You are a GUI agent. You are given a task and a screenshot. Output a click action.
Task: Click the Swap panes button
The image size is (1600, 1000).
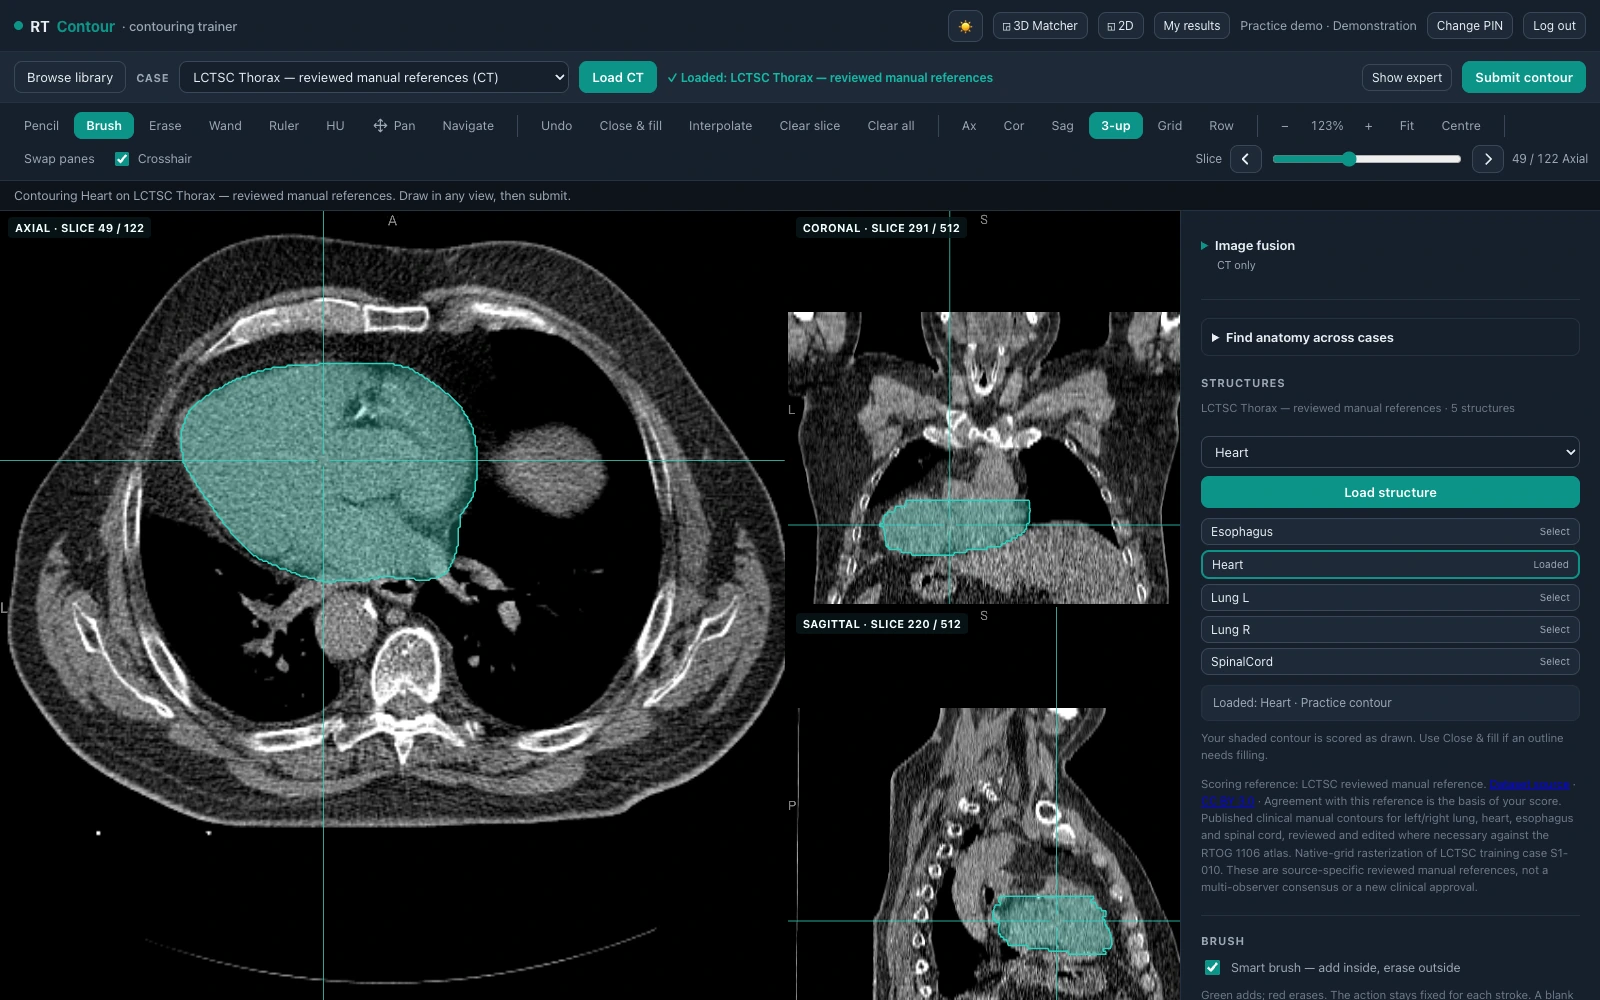tap(59, 159)
